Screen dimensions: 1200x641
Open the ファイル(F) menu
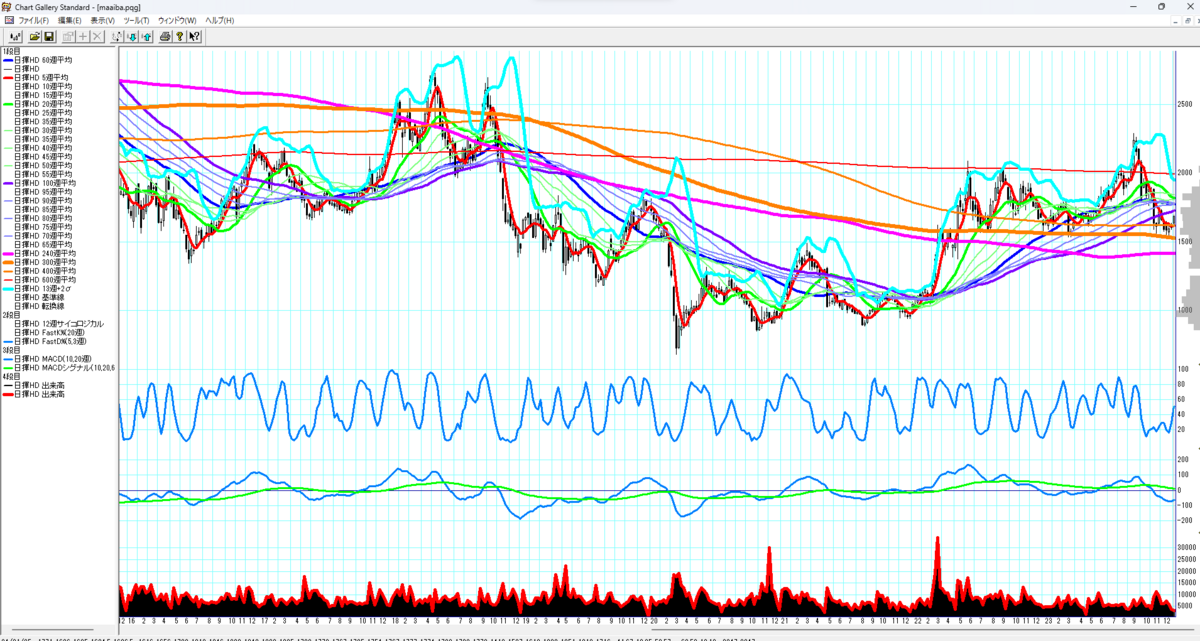pos(34,20)
